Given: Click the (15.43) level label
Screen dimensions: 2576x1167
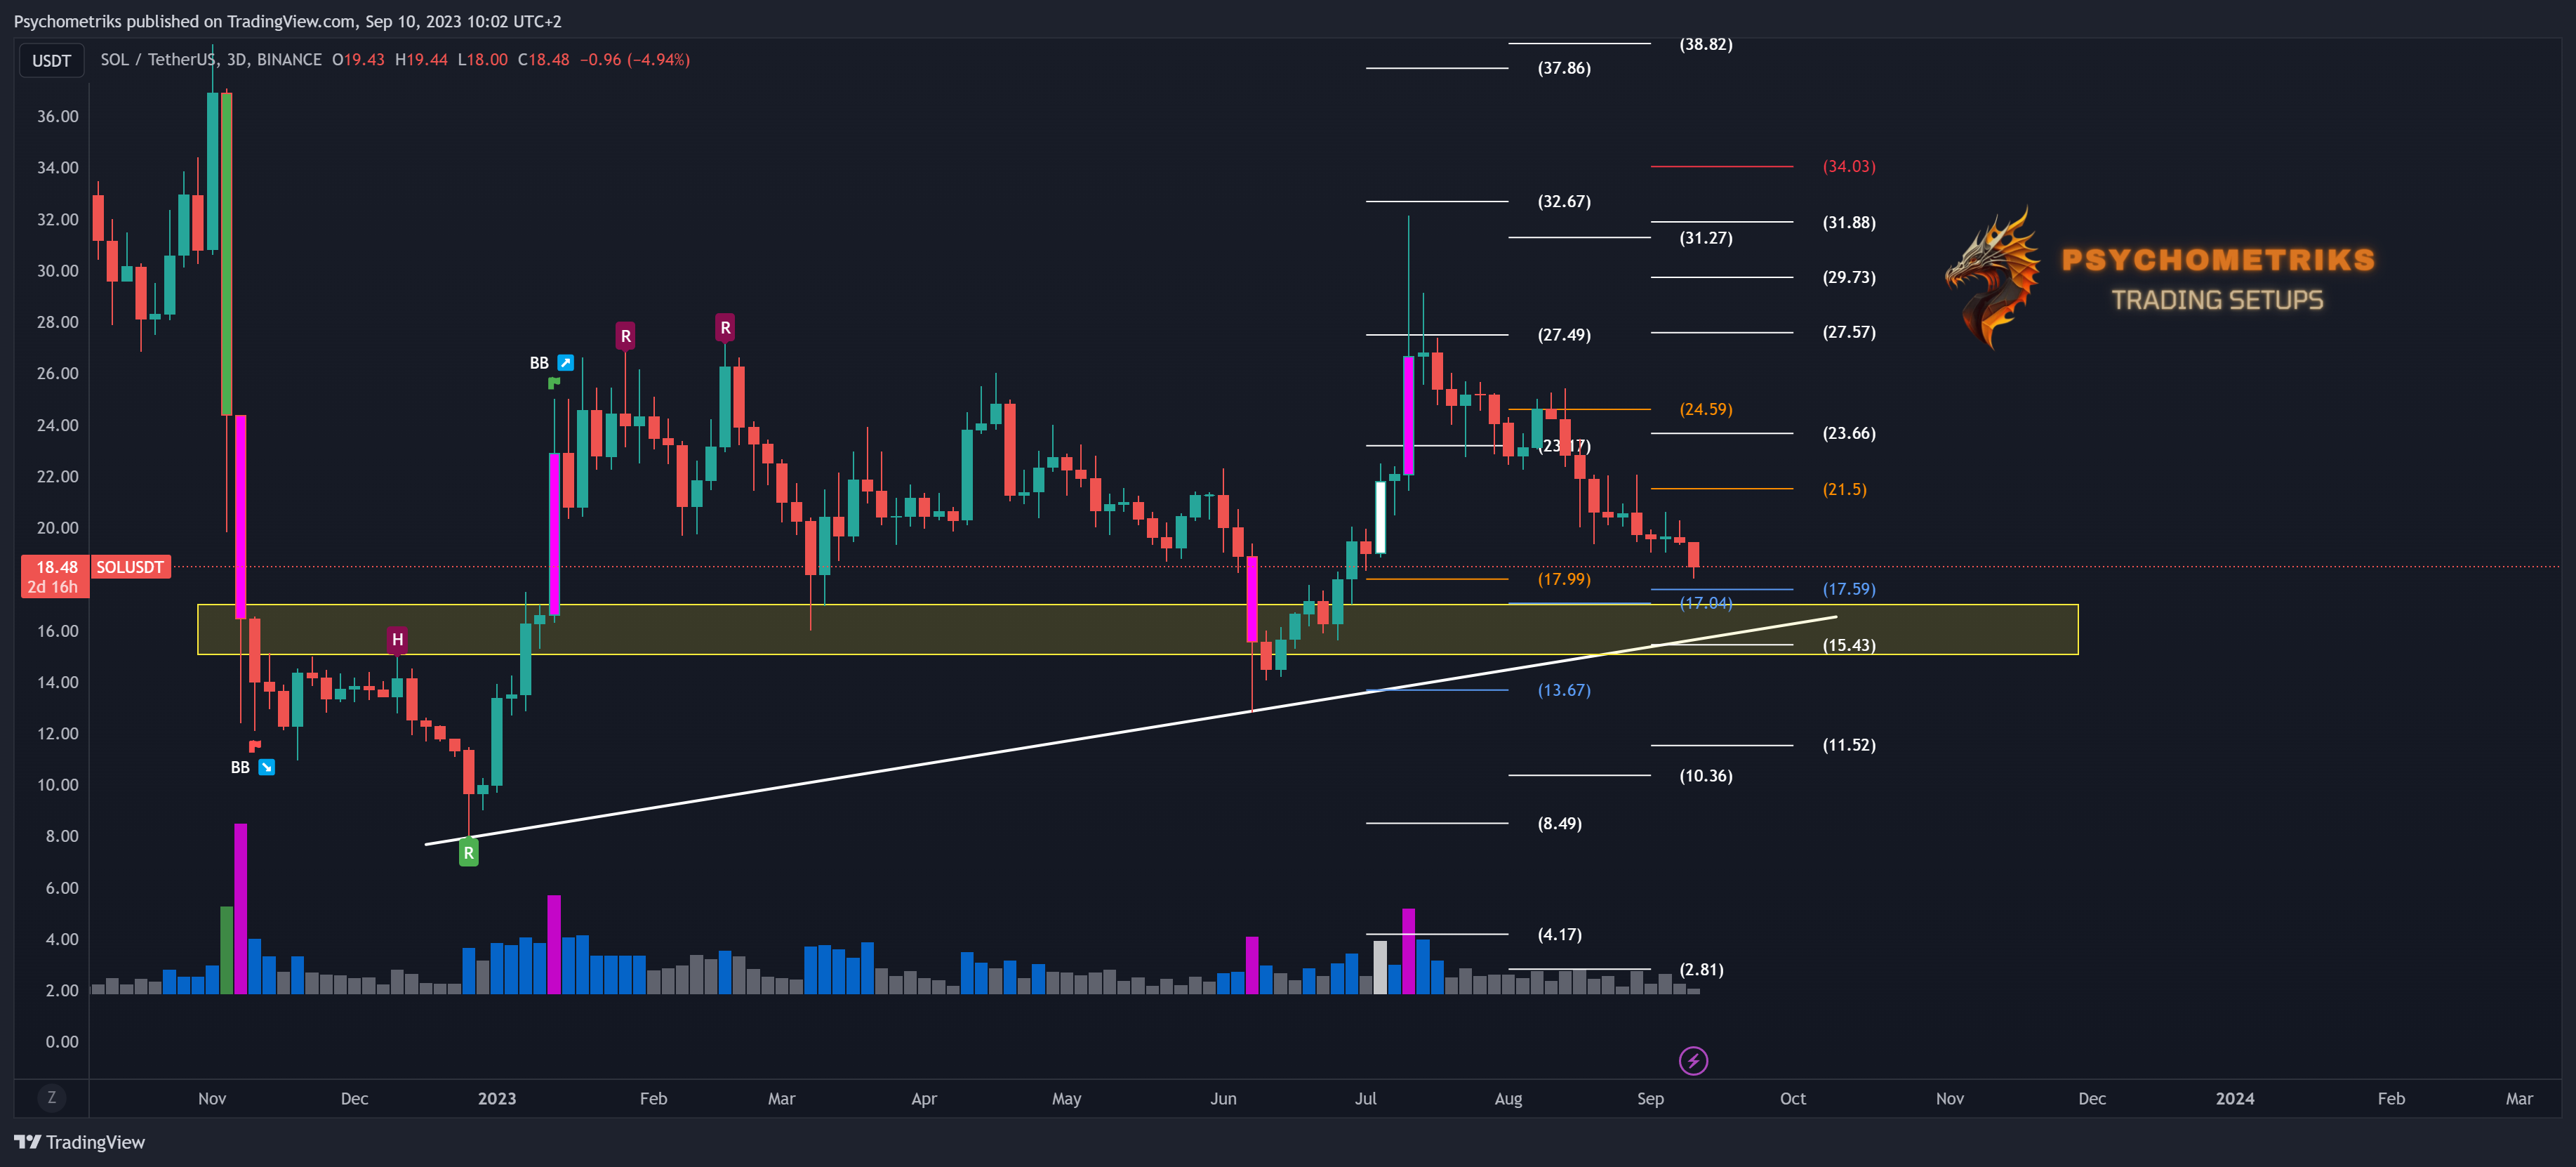Looking at the screenshot, I should 1848,645.
